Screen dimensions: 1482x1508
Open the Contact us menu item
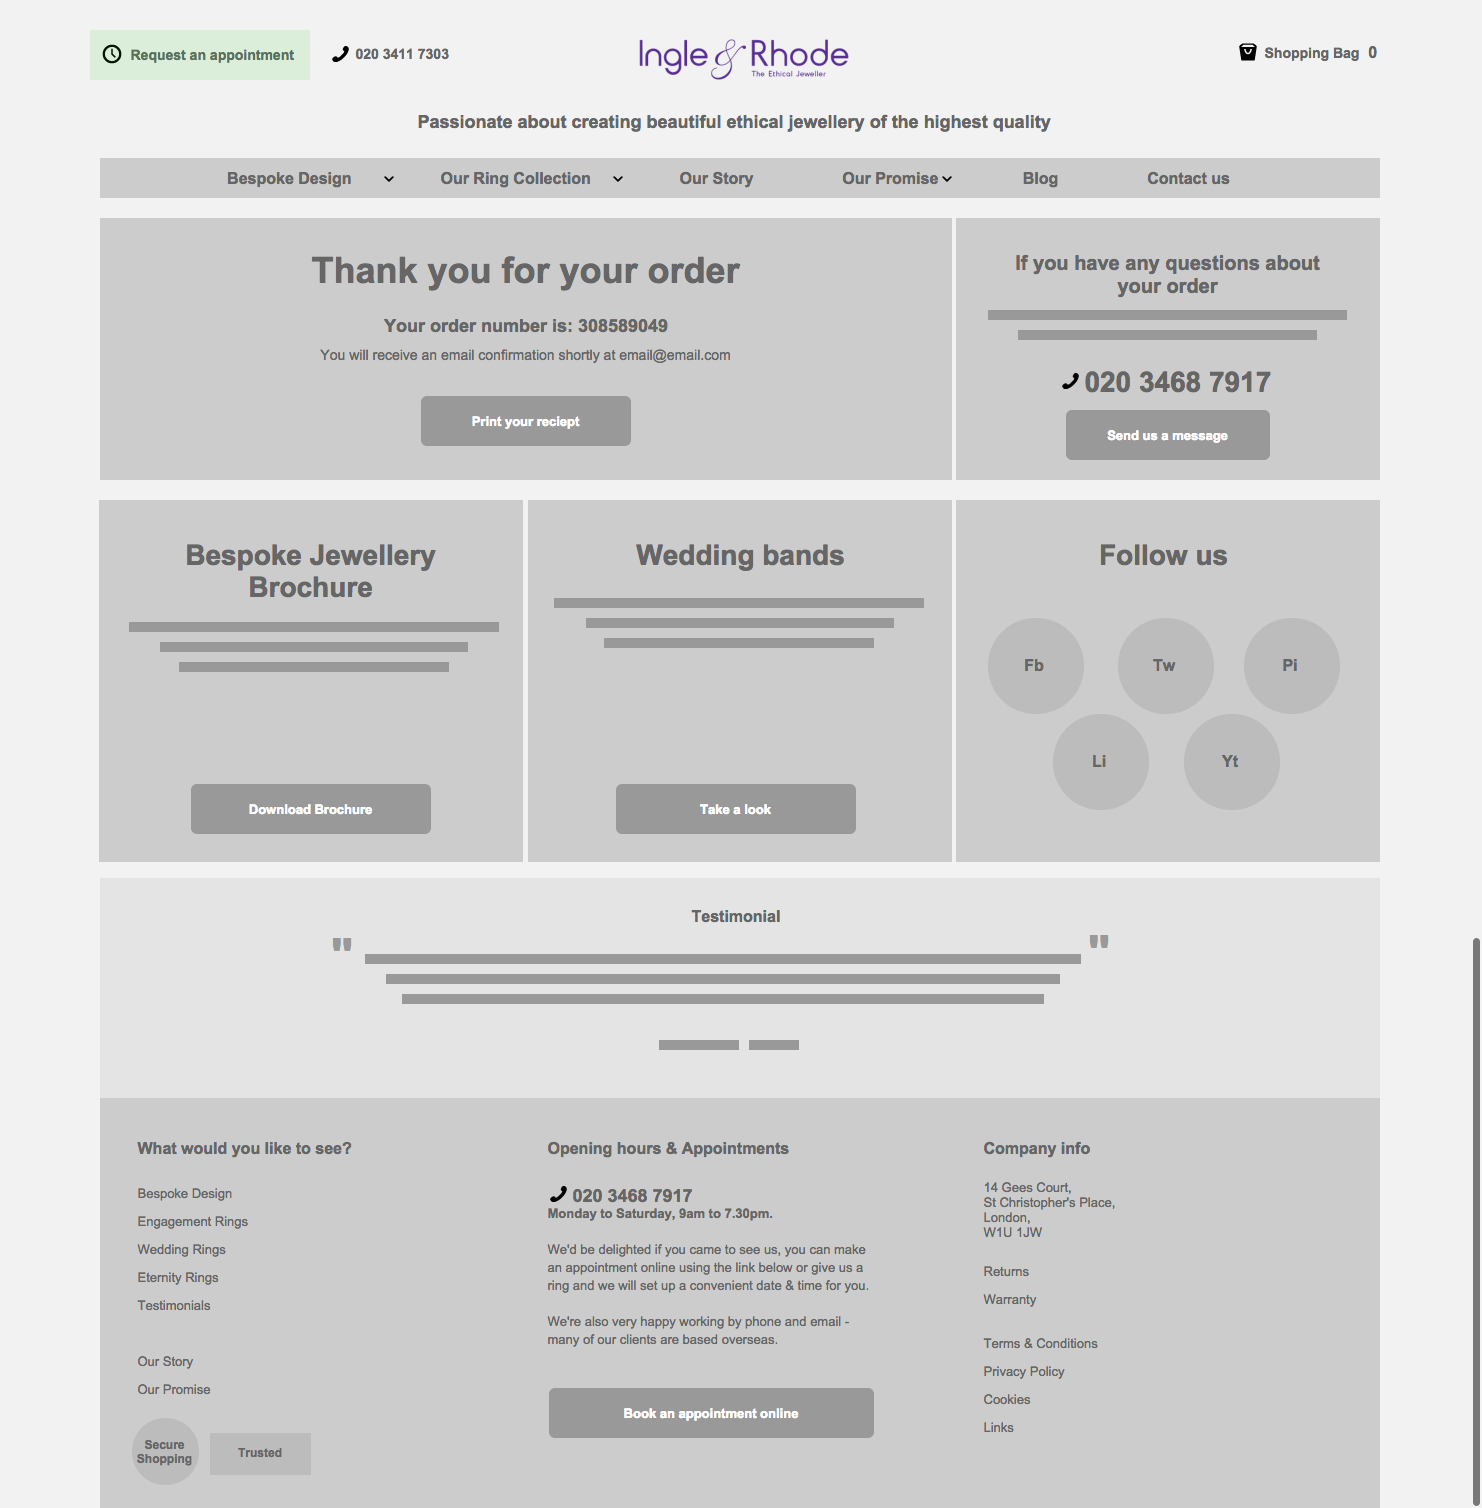click(1188, 179)
